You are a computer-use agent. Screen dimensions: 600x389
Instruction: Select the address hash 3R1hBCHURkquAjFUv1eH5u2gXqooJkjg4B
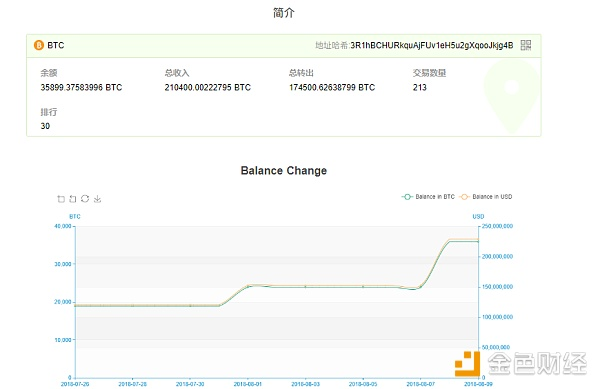coord(432,46)
